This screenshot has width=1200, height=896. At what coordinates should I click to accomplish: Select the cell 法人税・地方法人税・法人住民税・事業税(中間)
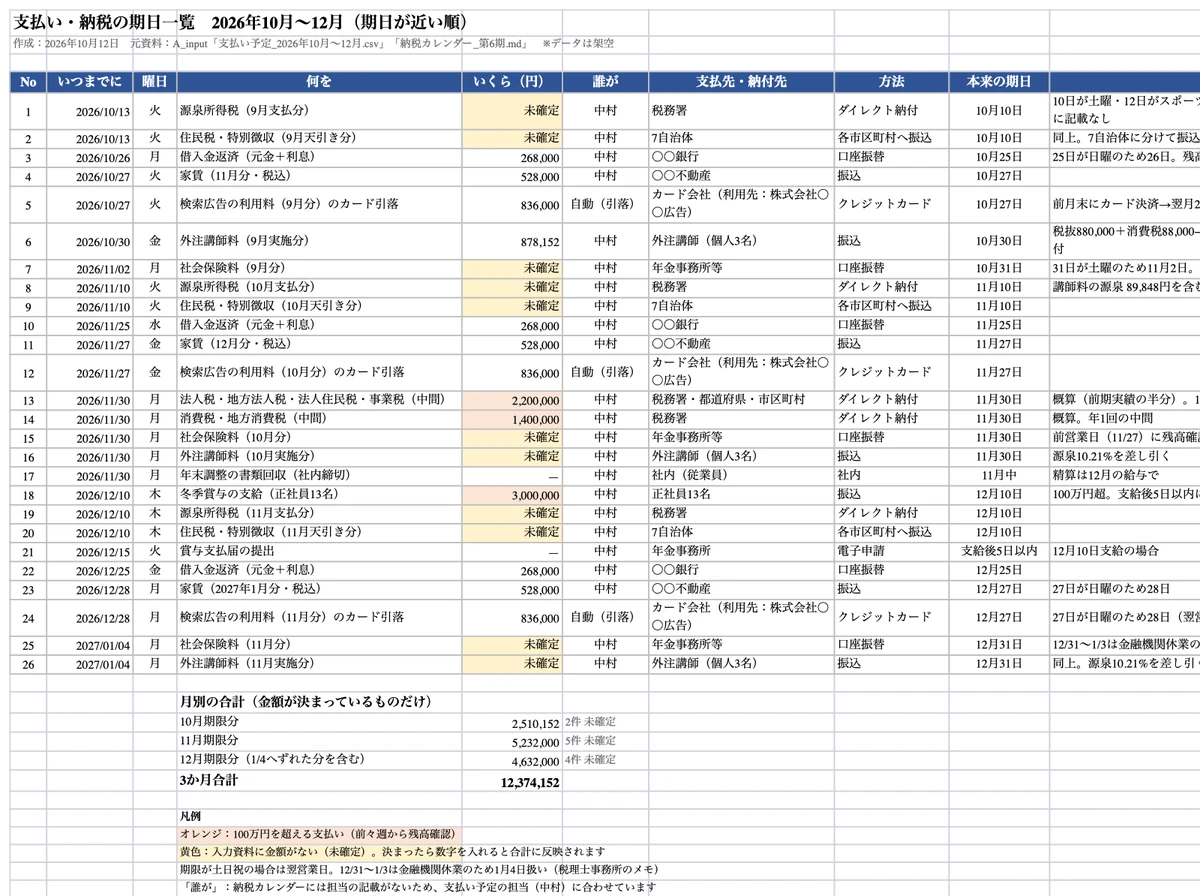click(319, 400)
